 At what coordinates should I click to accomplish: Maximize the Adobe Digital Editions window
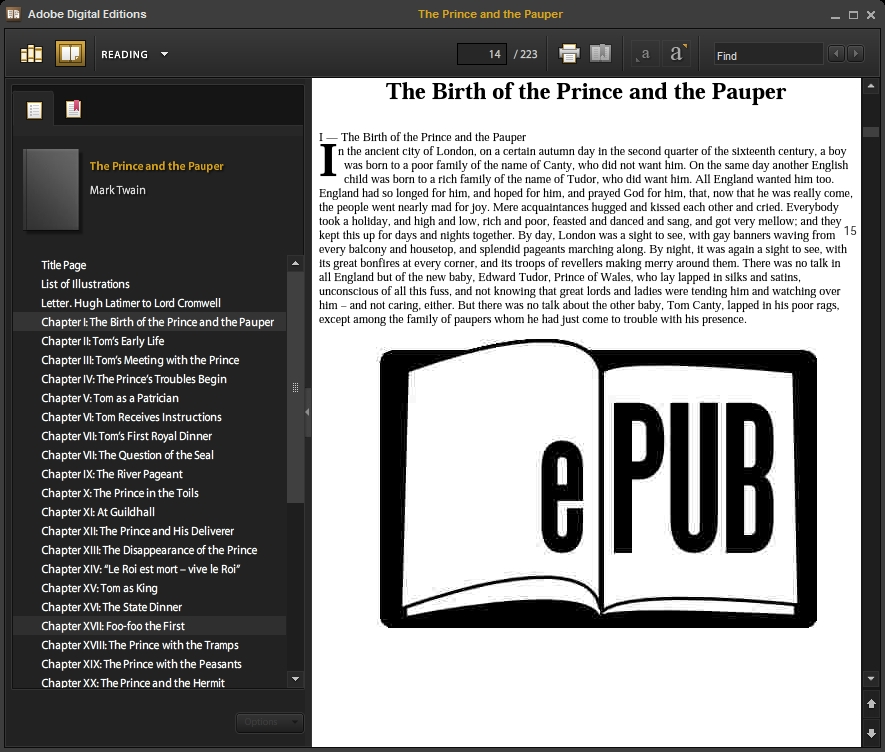click(x=853, y=15)
